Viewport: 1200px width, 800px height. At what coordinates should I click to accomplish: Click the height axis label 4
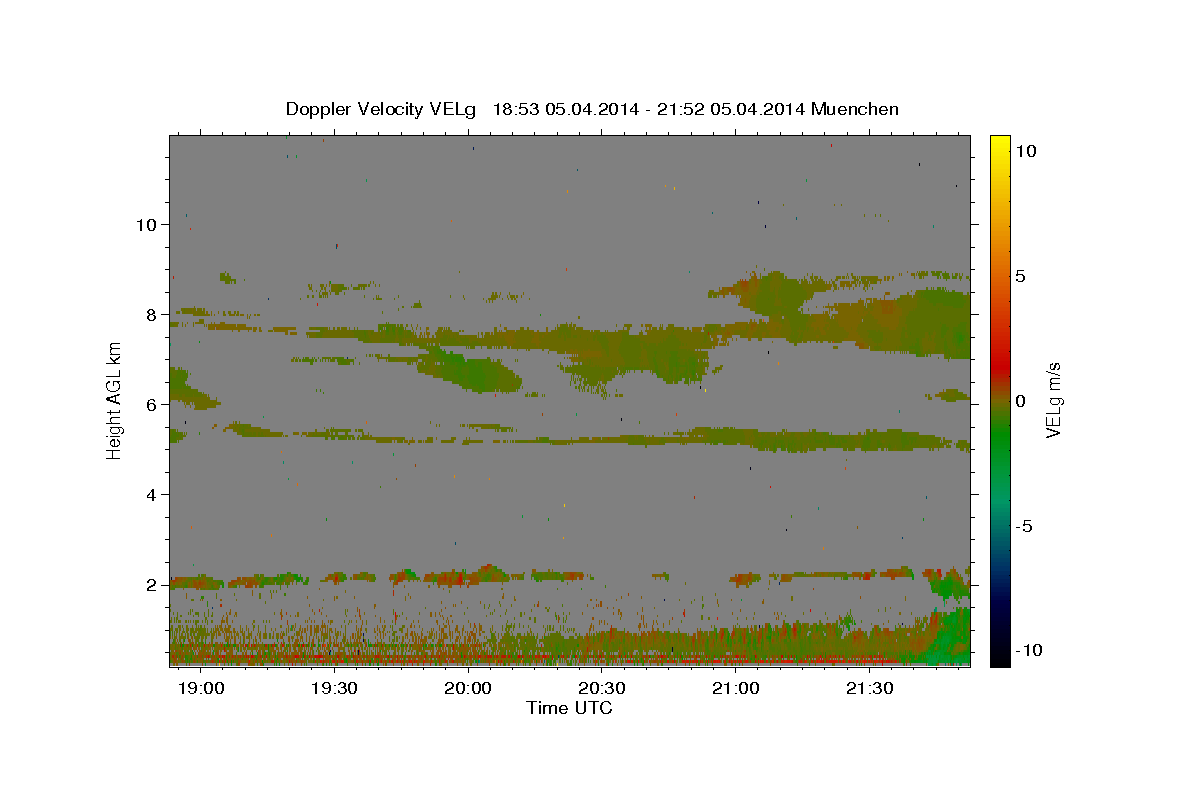click(x=150, y=494)
